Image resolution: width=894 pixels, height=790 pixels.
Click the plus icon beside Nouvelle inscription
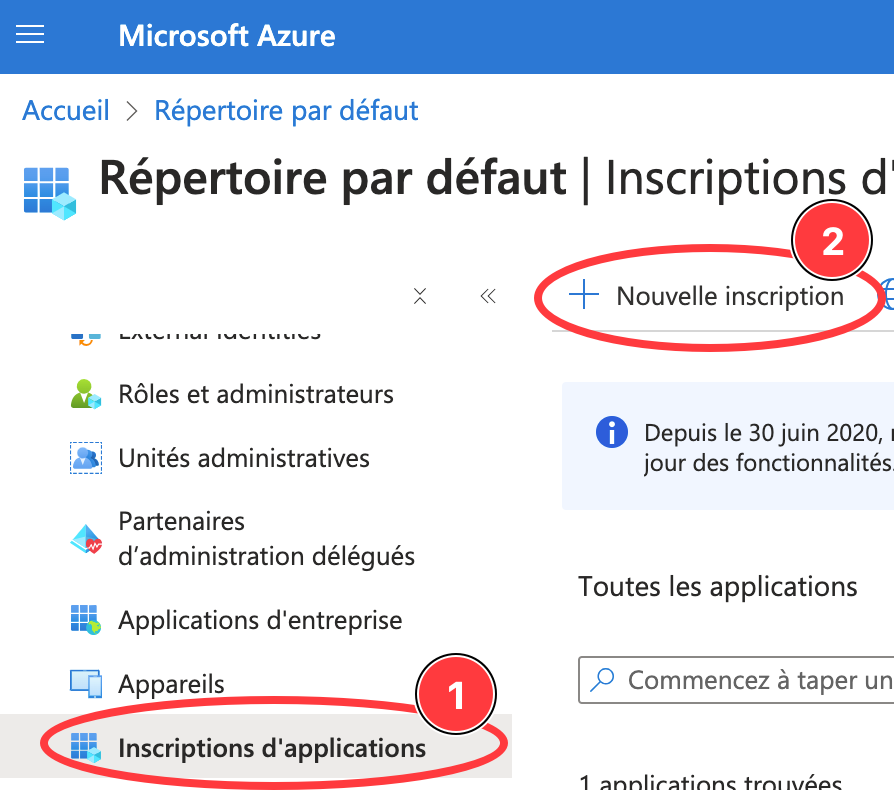coord(583,295)
